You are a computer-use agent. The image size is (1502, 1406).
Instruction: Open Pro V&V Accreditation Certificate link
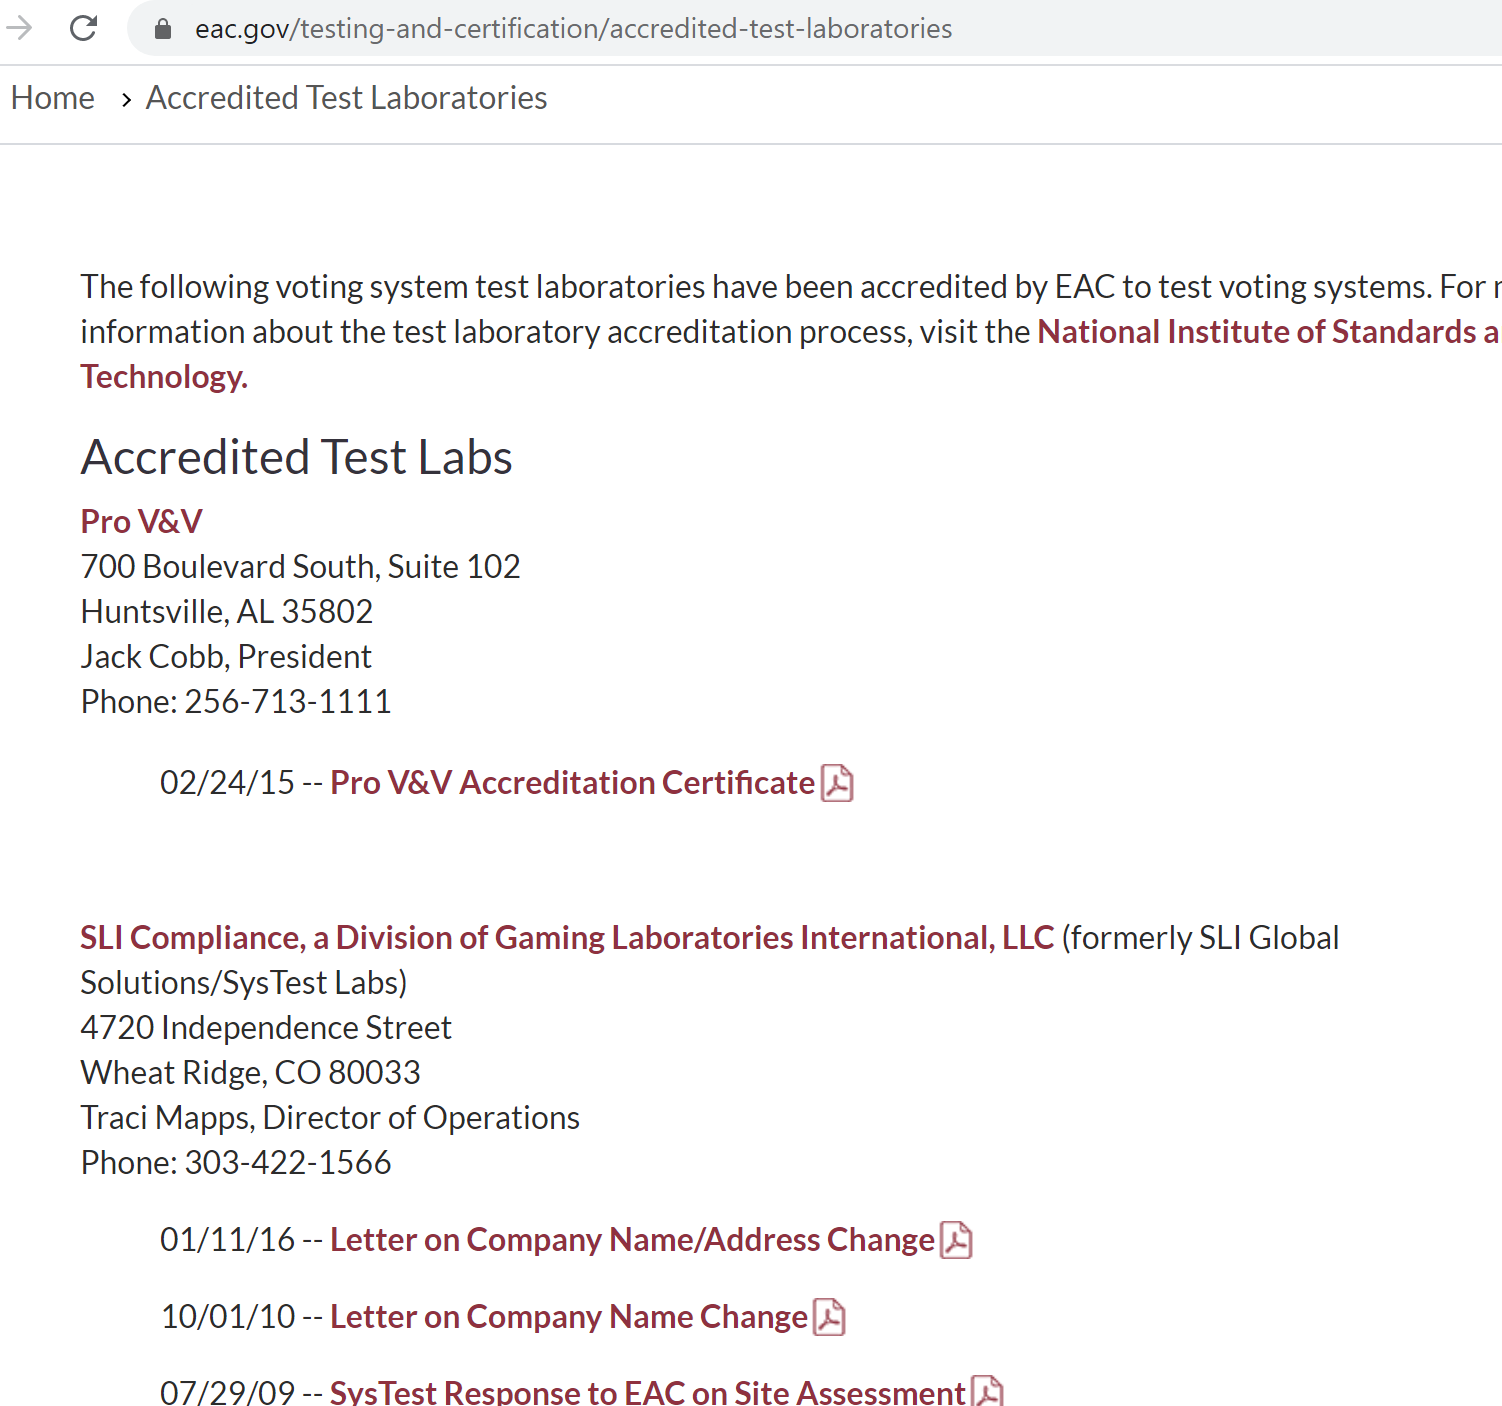[x=573, y=783]
